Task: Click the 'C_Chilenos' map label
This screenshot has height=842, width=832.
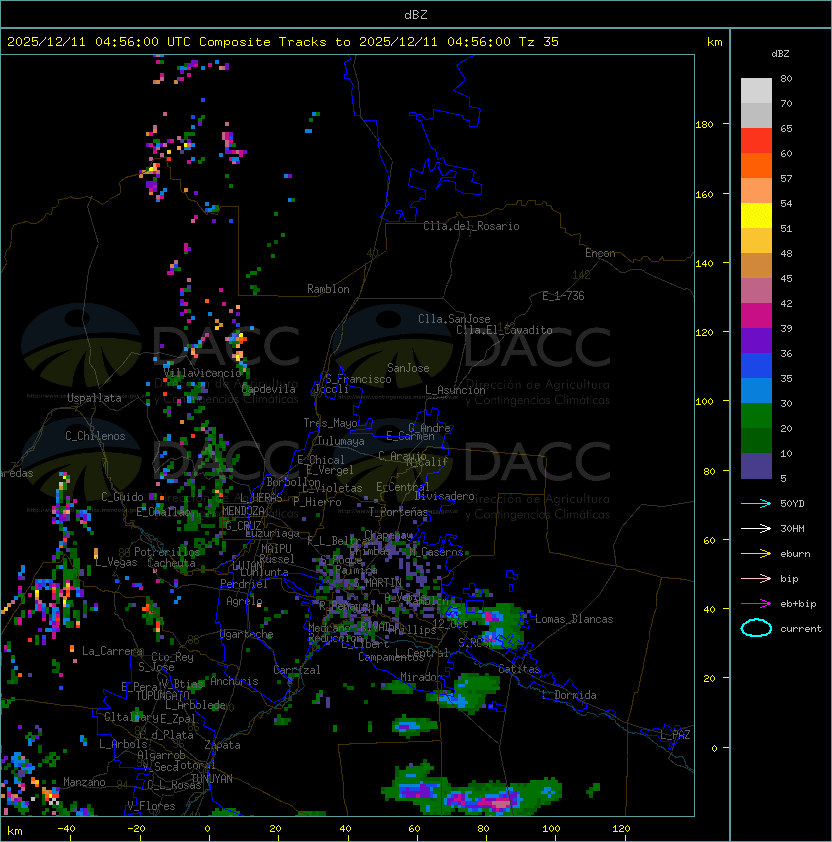Action: [x=95, y=436]
